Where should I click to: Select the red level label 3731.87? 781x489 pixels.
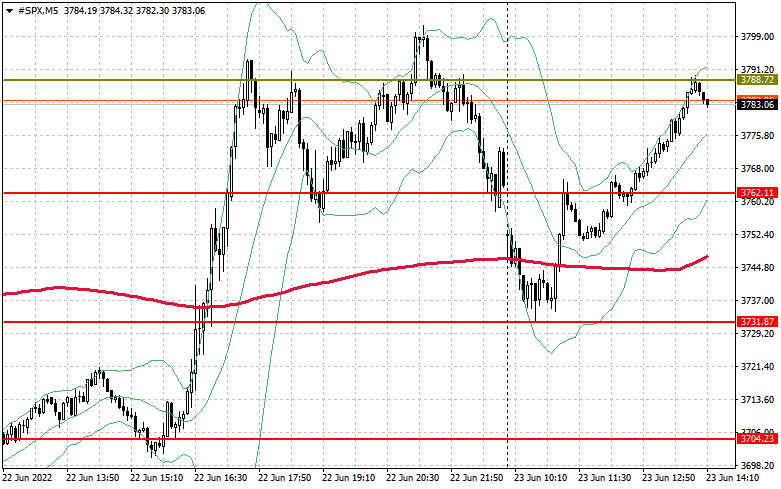click(757, 321)
